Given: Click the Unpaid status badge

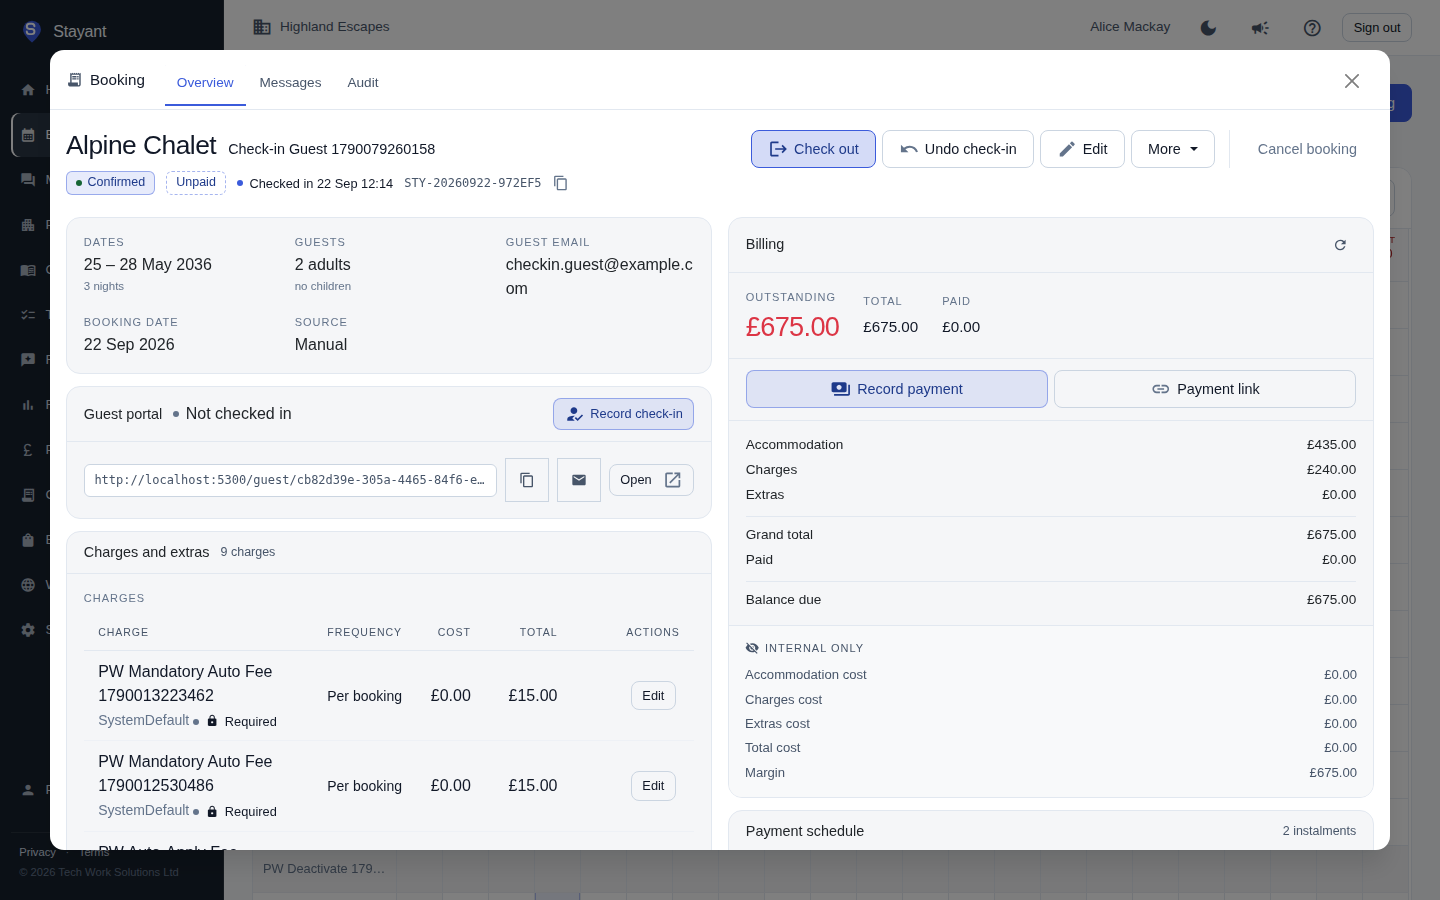Looking at the screenshot, I should tap(196, 183).
